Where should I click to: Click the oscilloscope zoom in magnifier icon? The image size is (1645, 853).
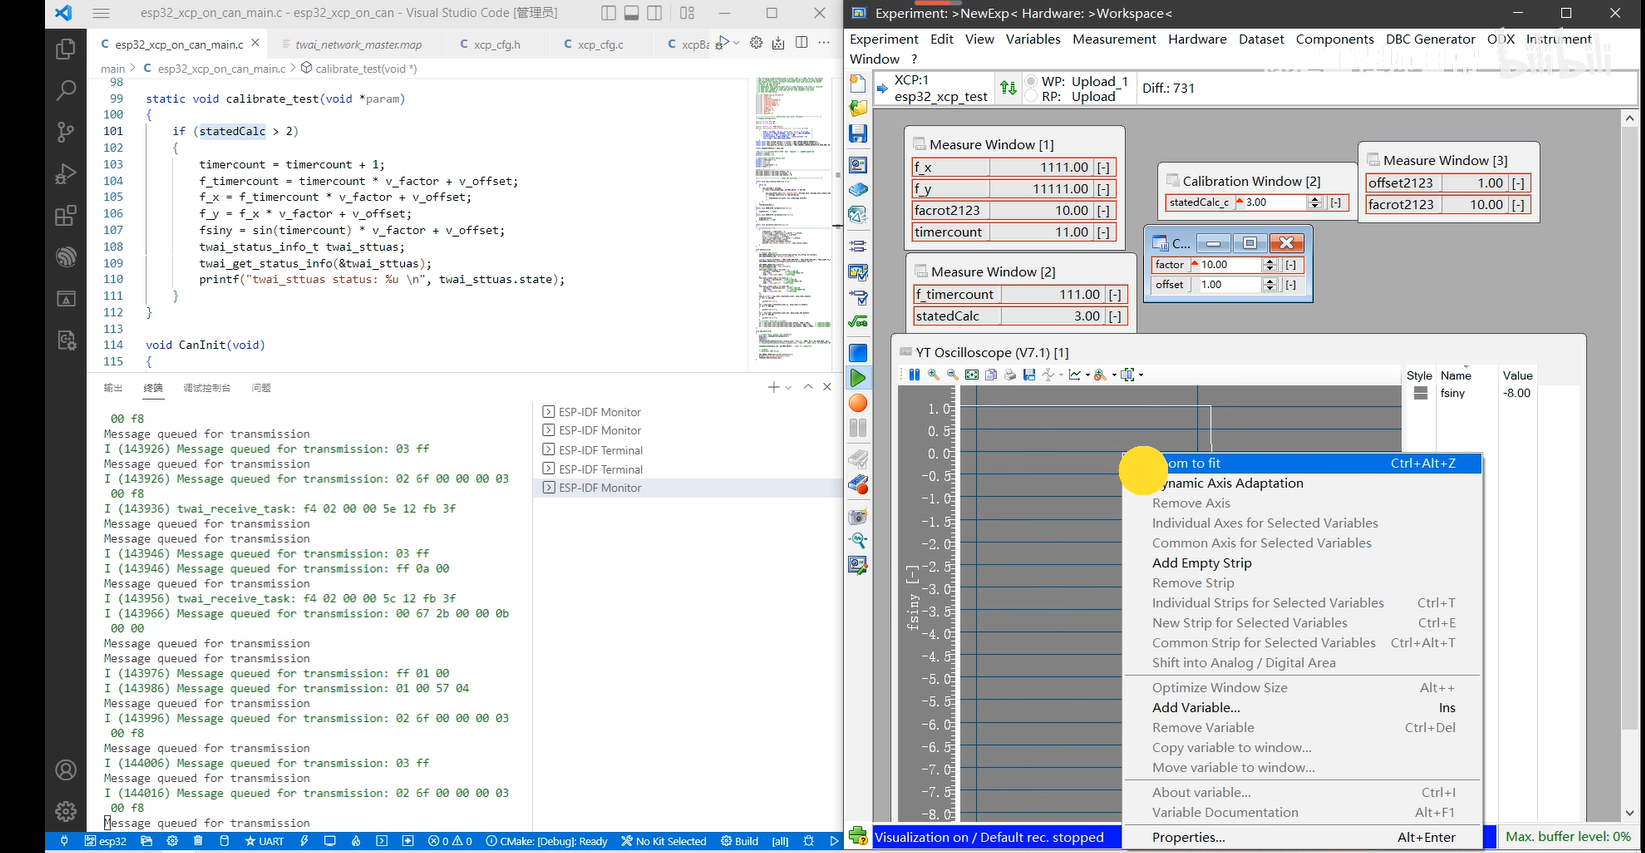[933, 375]
